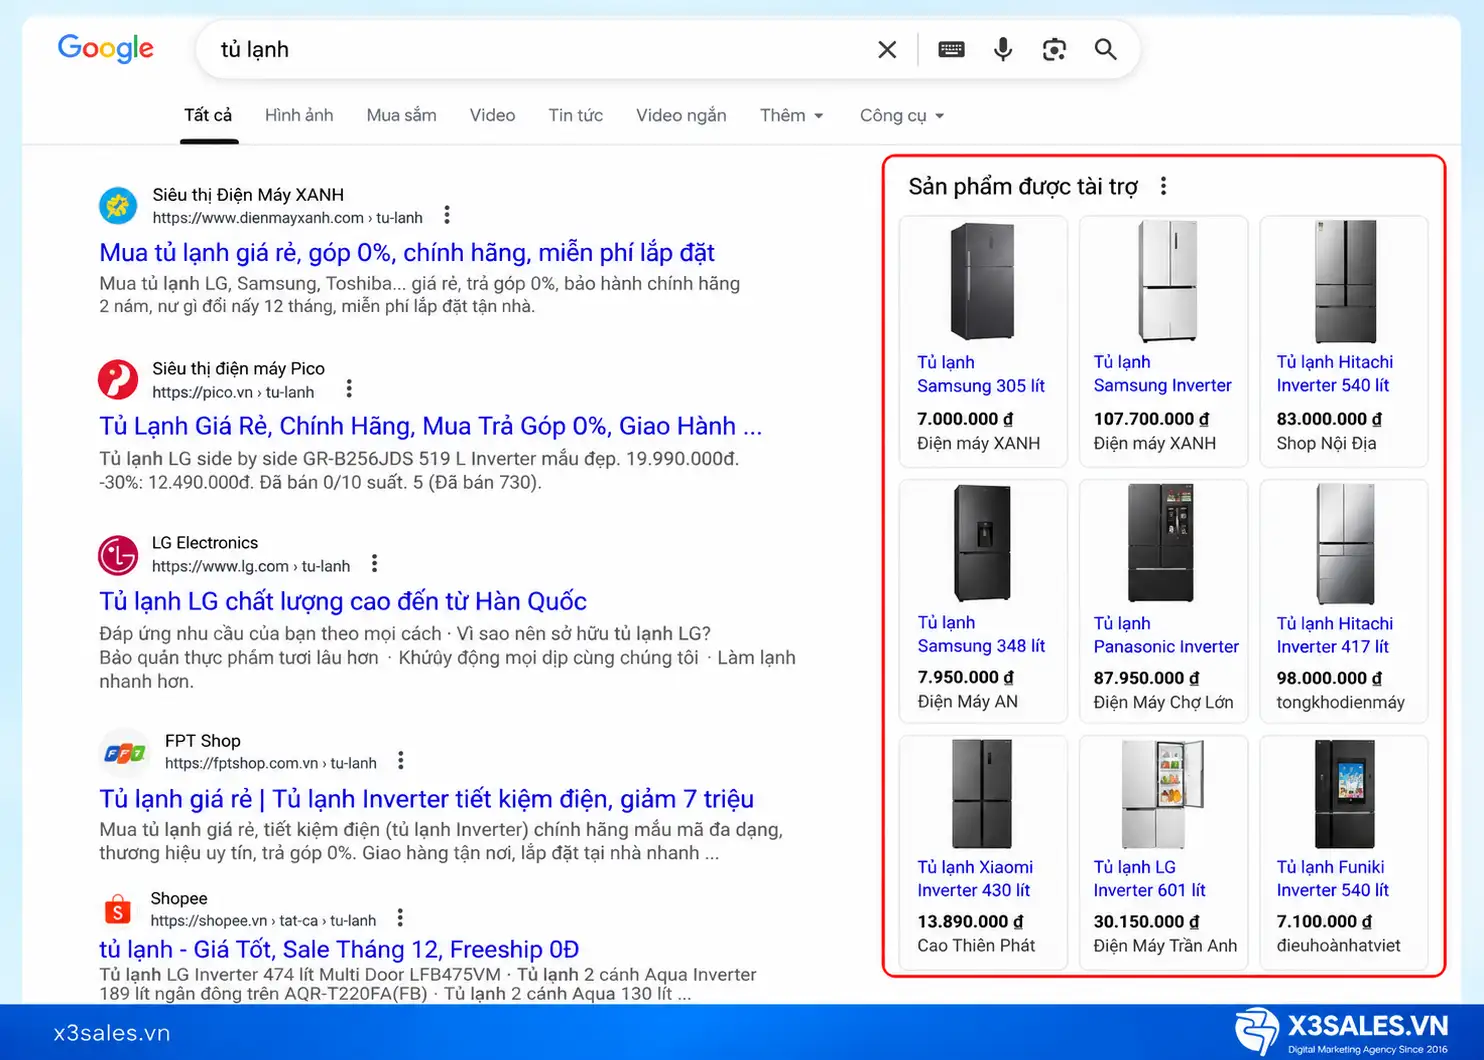Viewport: 1484px width, 1060px height.
Task: Click the LG Electronics favicon
Action: click(x=118, y=555)
